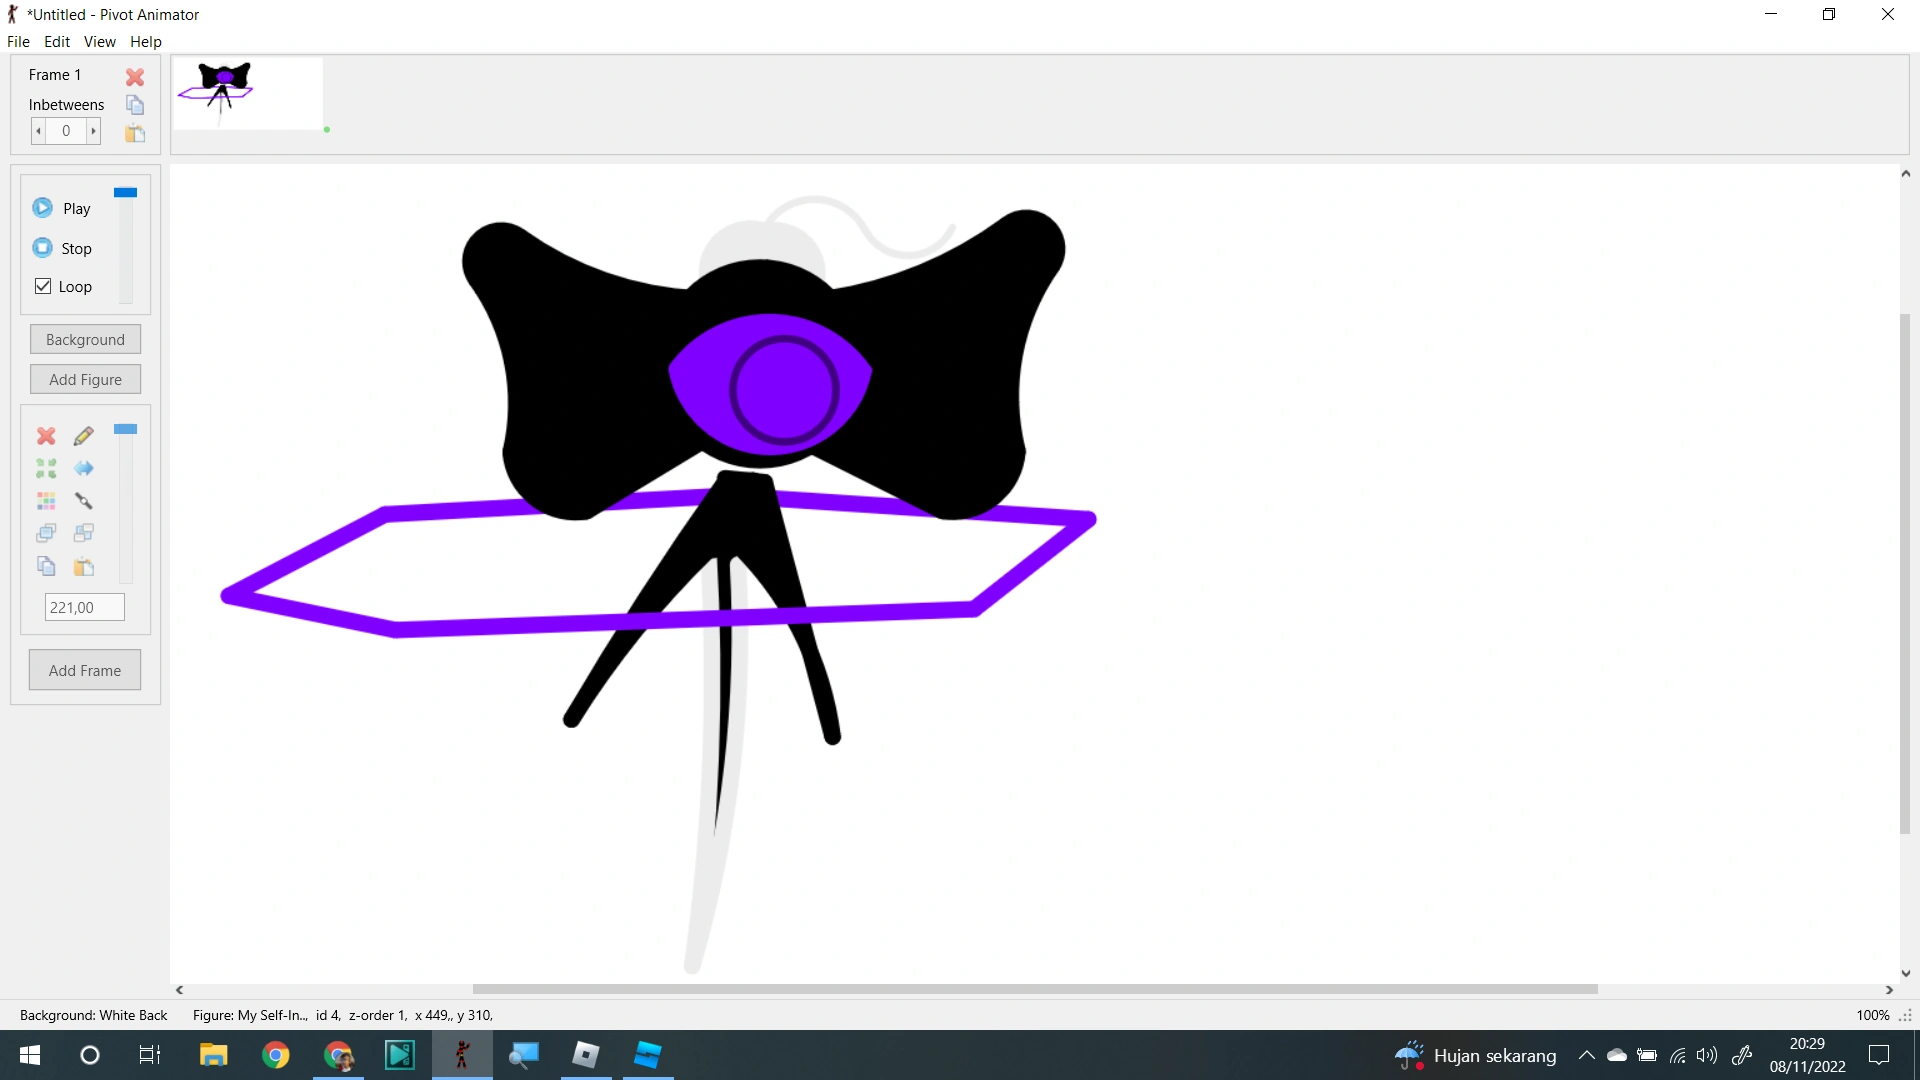Open the figure colour palette icon

tap(46, 501)
